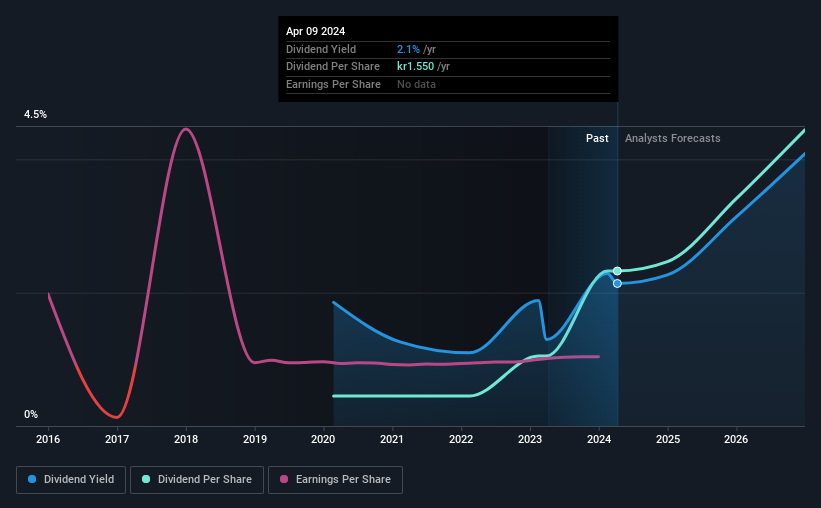Toggle the Dividend Per Share legend button
The height and width of the screenshot is (508, 821).
[197, 480]
